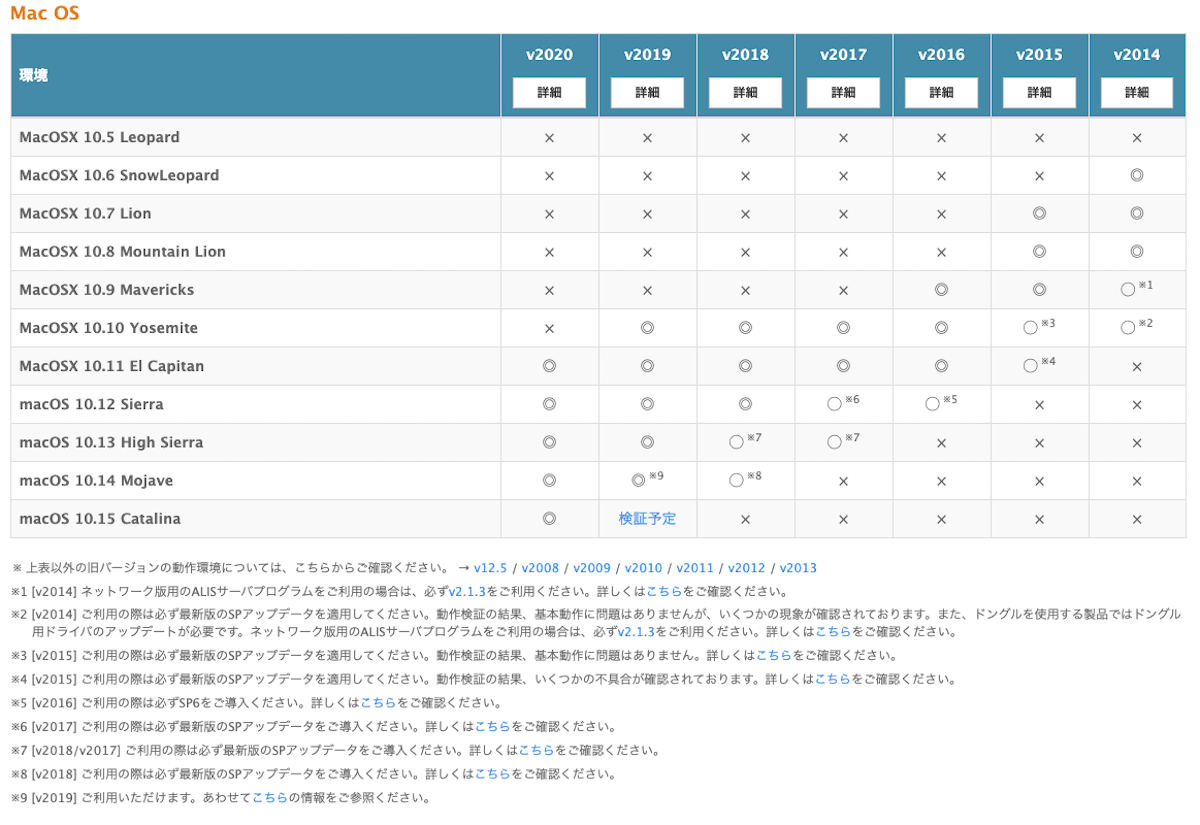This screenshot has height=825, width=1200.
Task: Open the 詳細 button under v2019
Action: (x=647, y=92)
